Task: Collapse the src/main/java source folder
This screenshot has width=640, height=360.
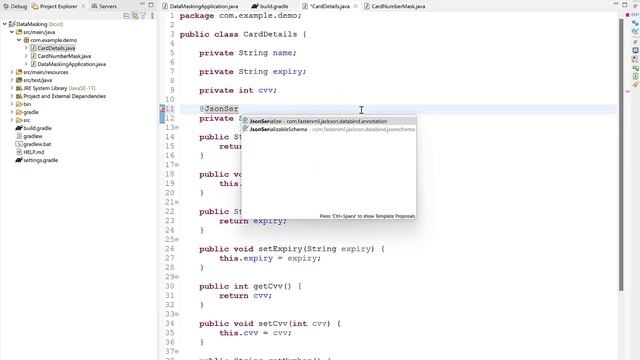Action: [12, 32]
